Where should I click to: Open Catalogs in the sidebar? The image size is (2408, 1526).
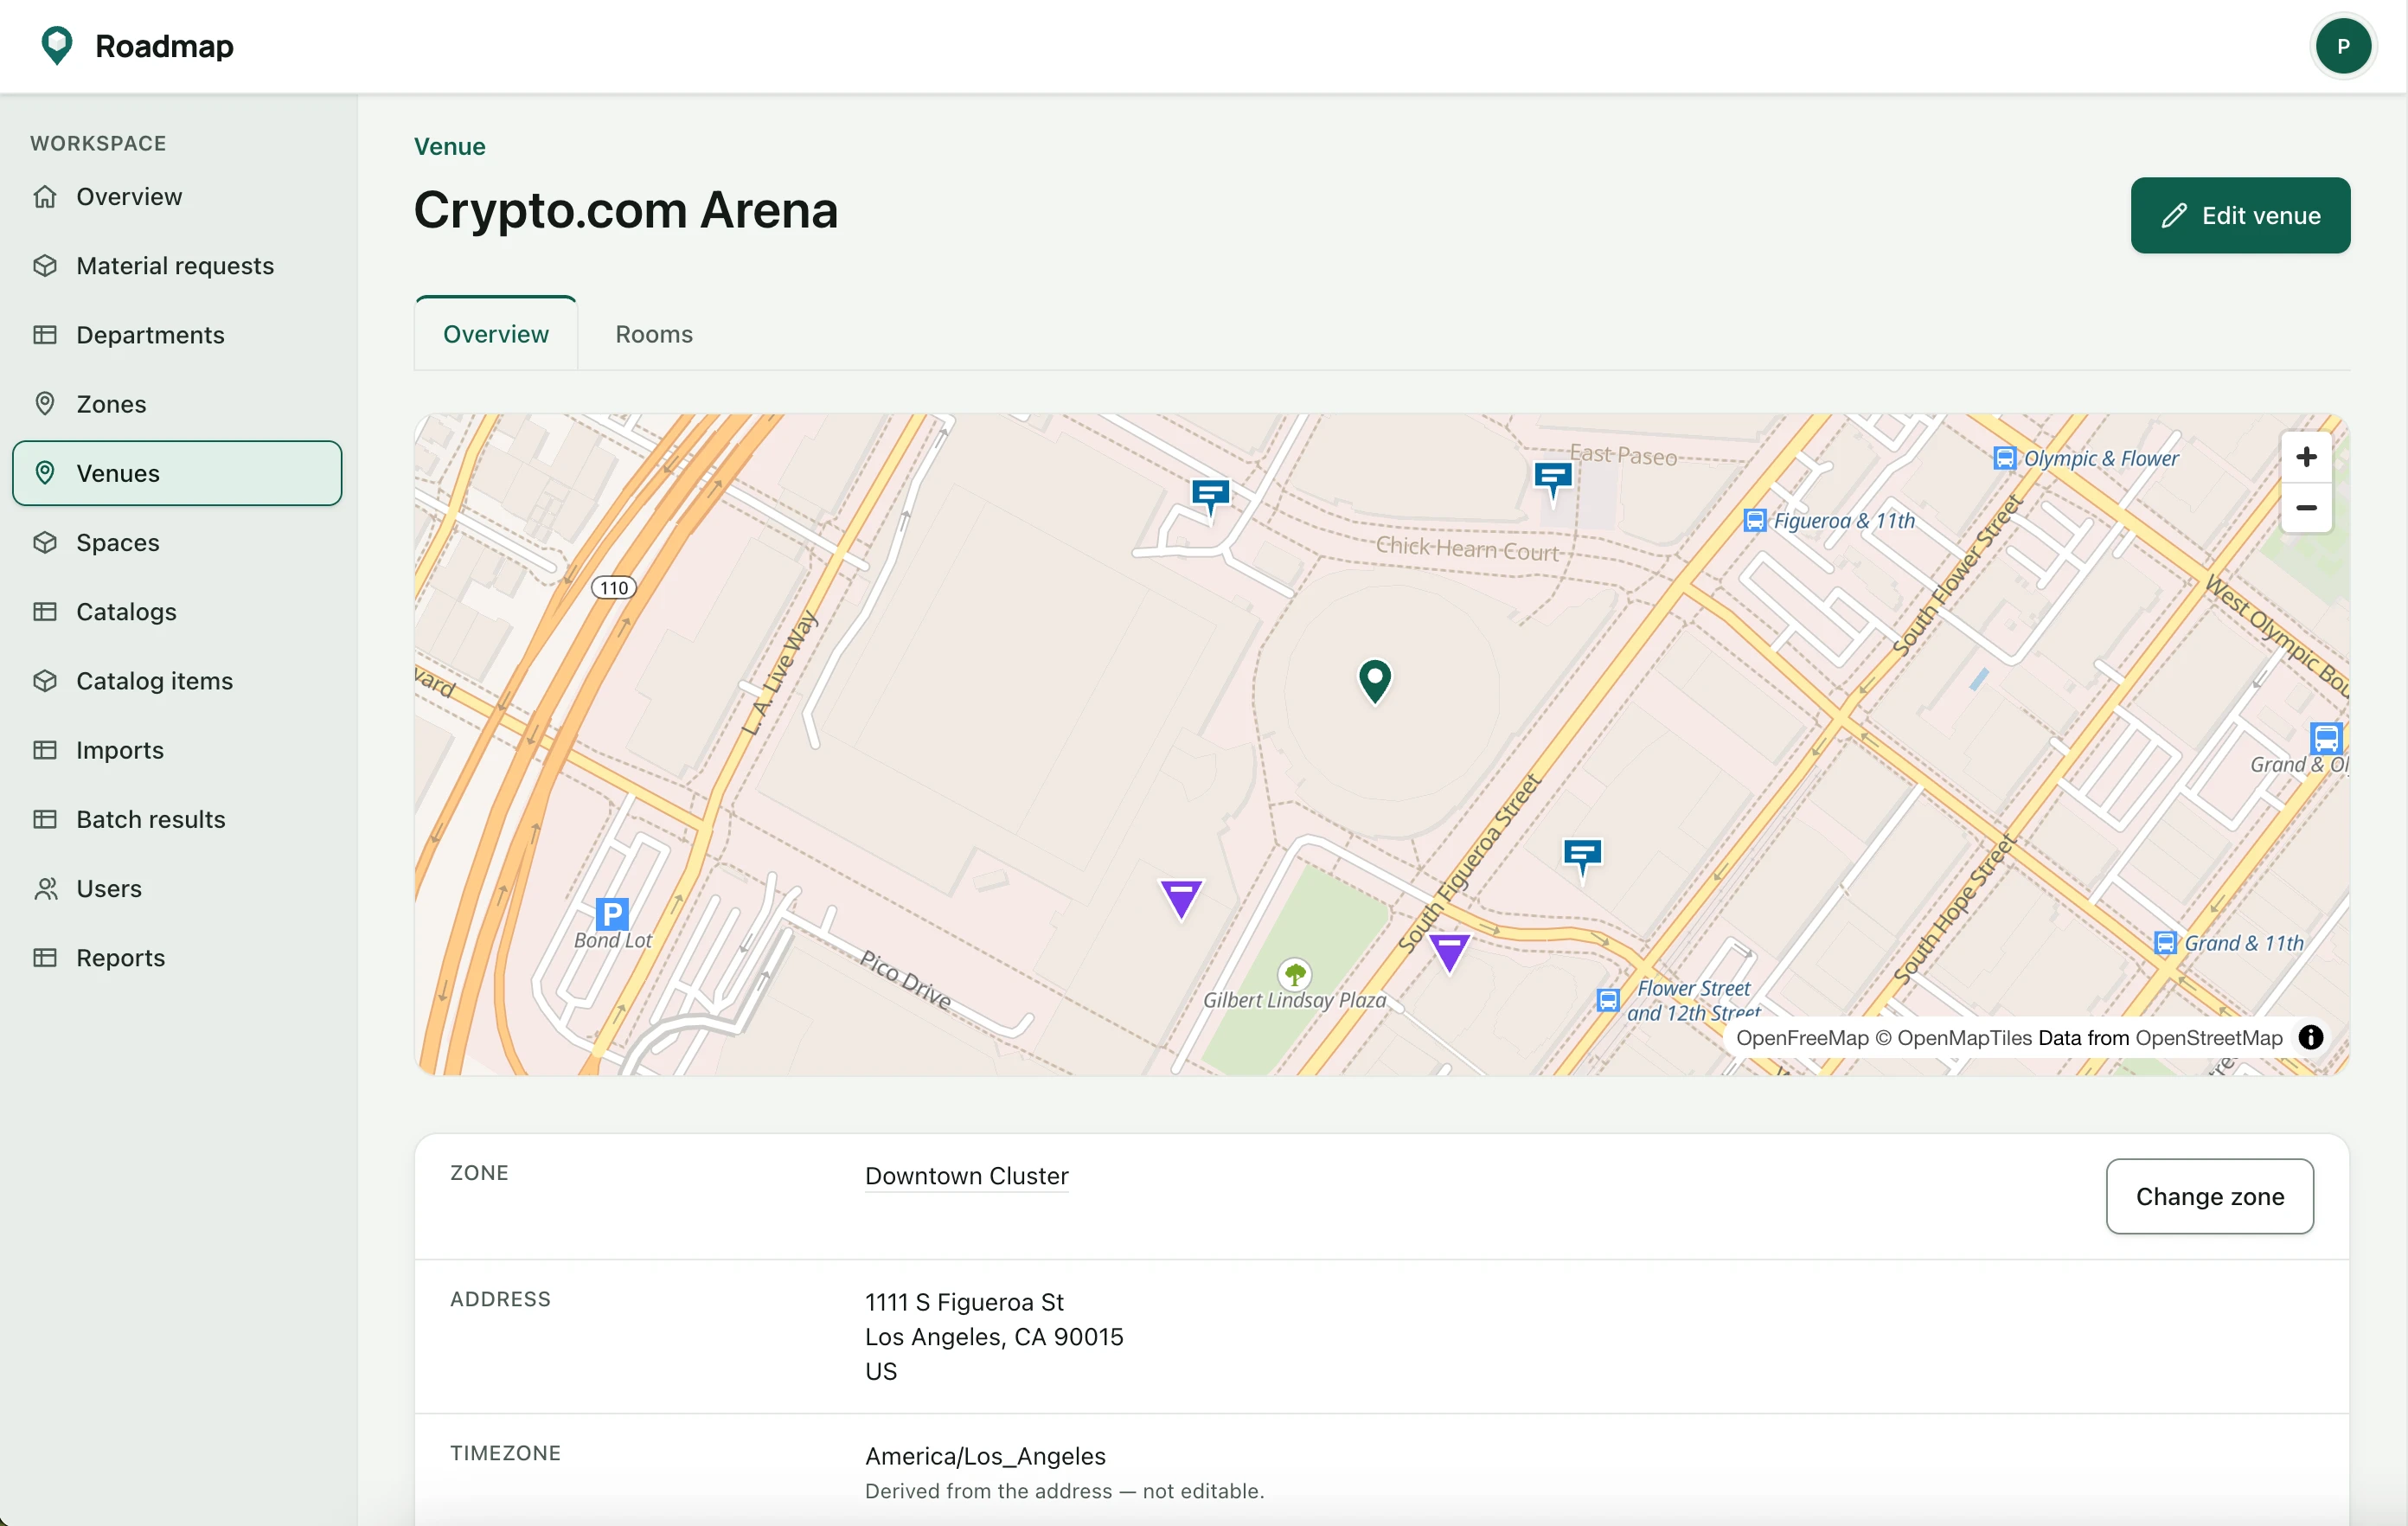coord(177,611)
